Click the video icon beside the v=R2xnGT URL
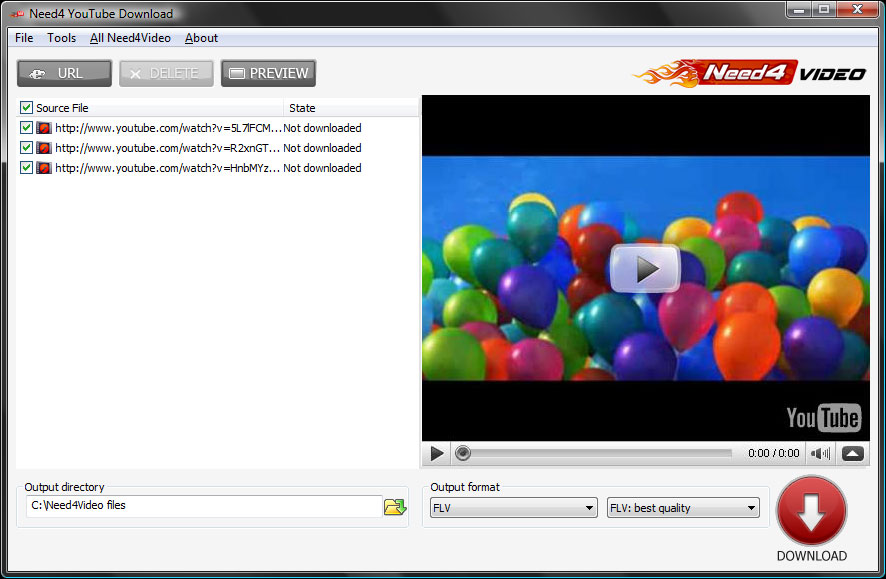This screenshot has width=886, height=579. point(44,148)
